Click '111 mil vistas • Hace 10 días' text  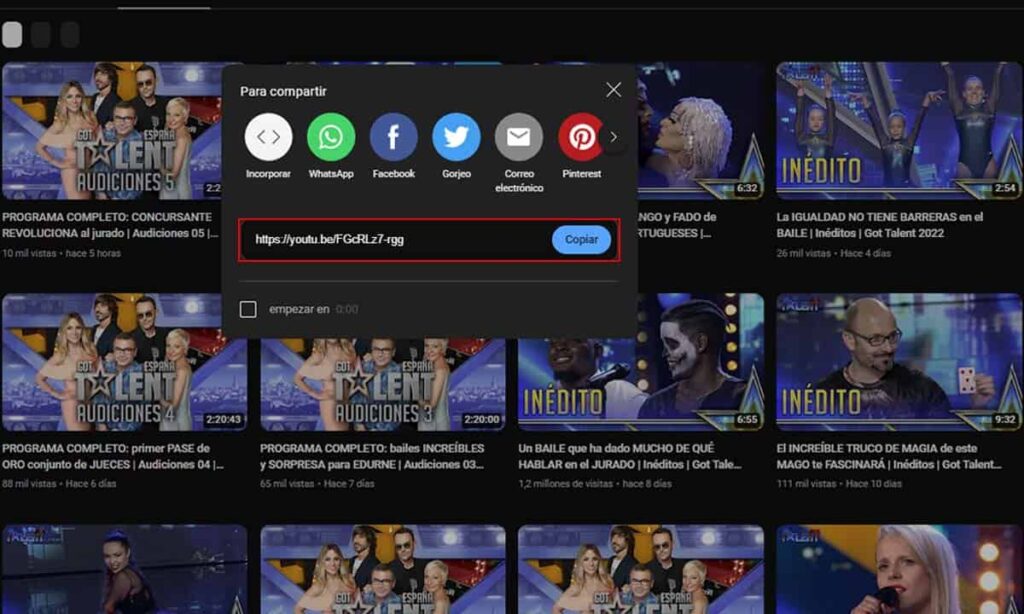pyautogui.click(x=839, y=484)
